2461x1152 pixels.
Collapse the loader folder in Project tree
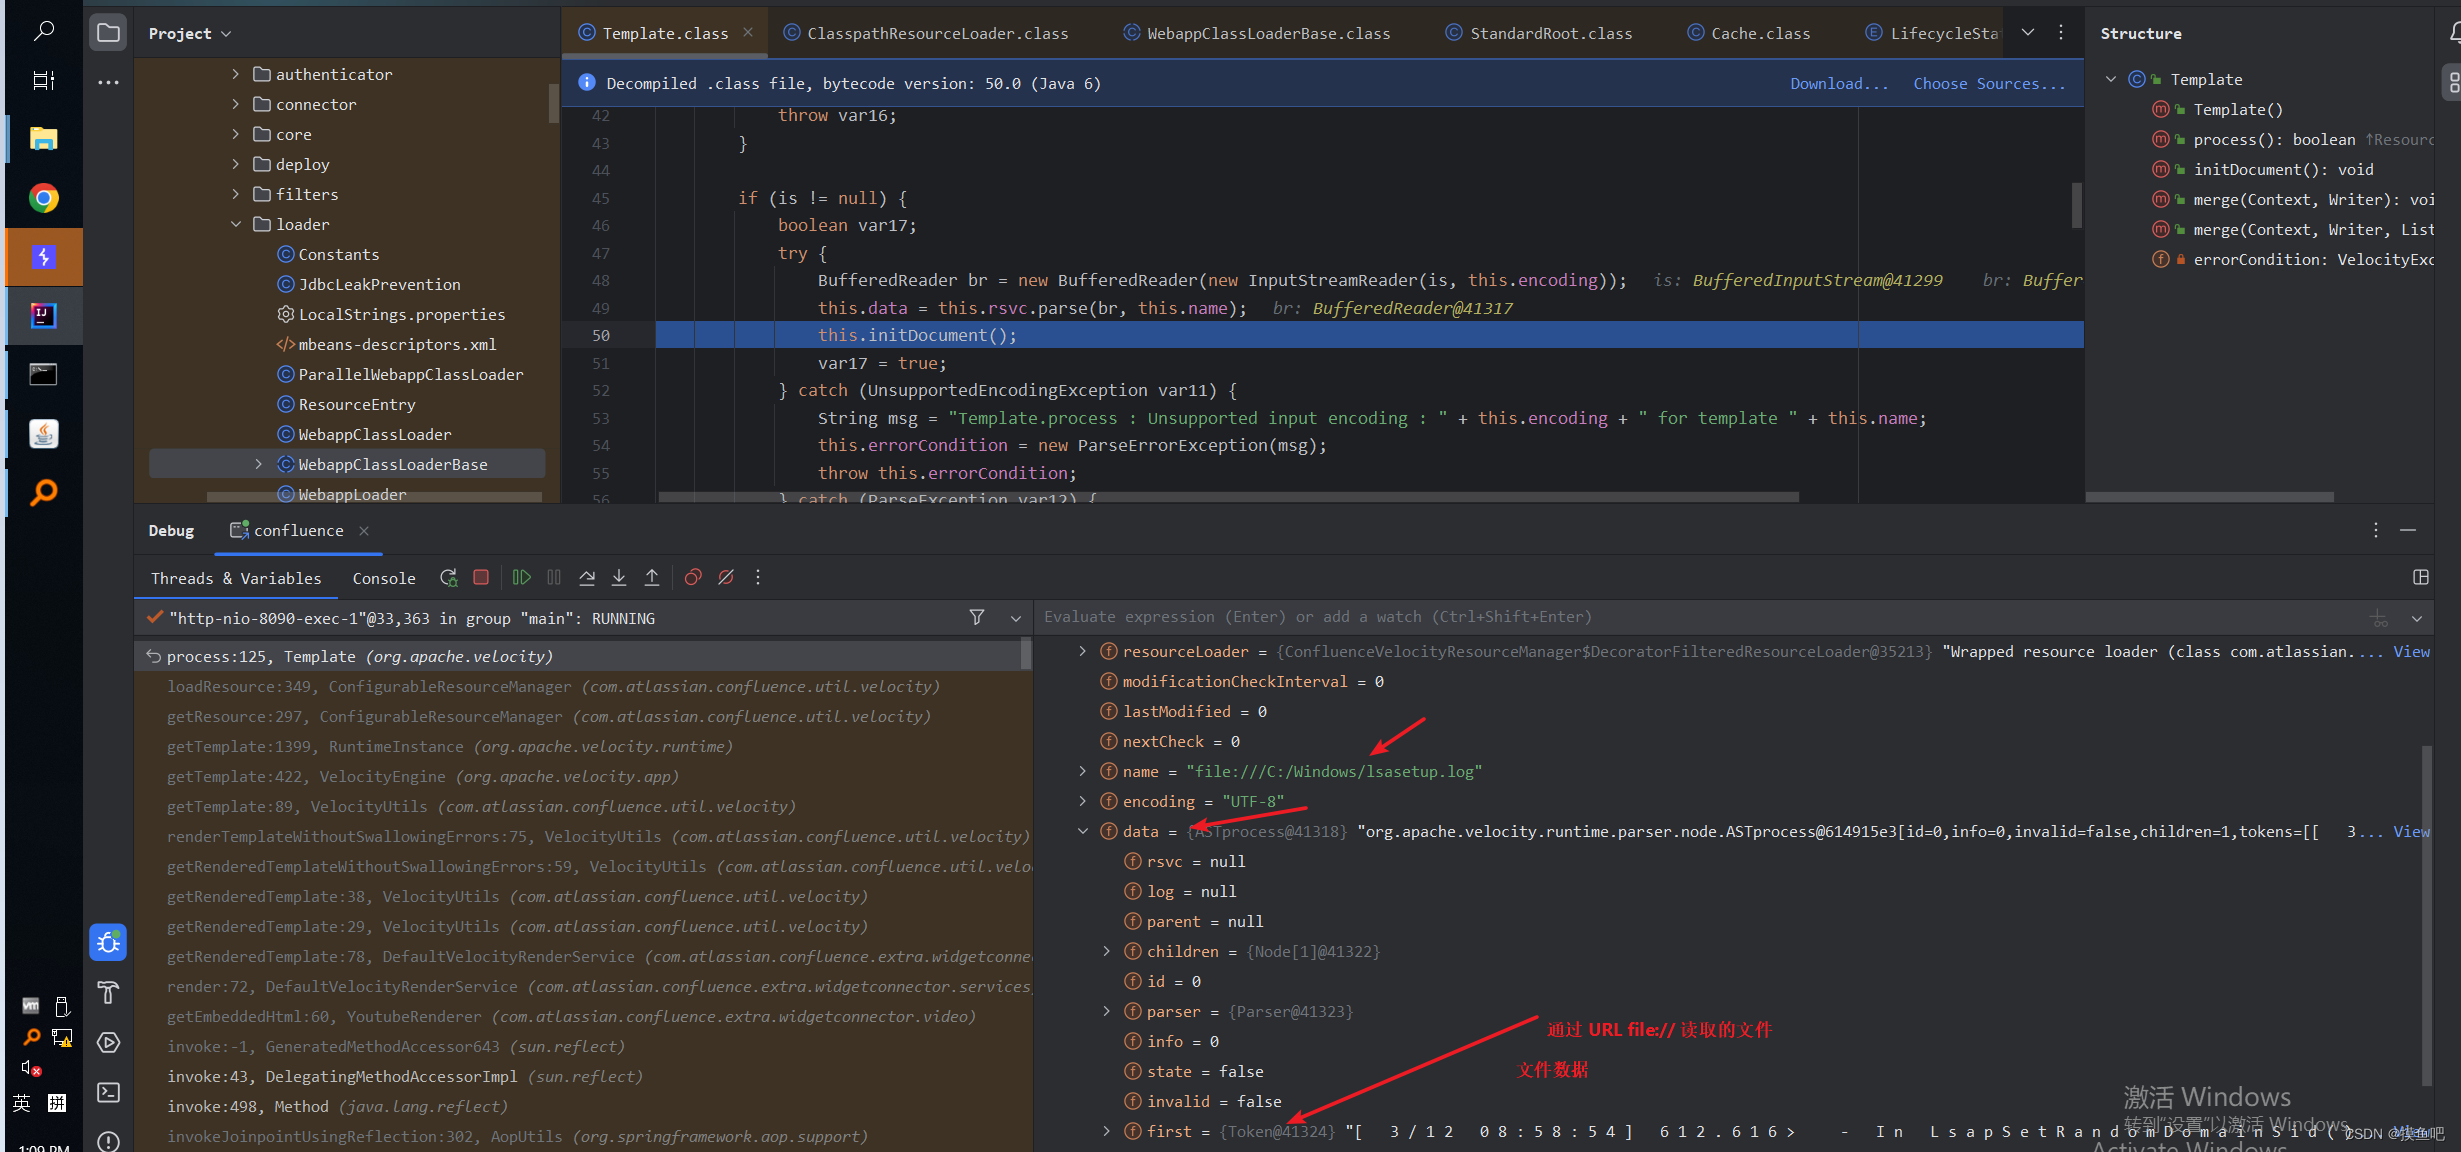coord(236,224)
